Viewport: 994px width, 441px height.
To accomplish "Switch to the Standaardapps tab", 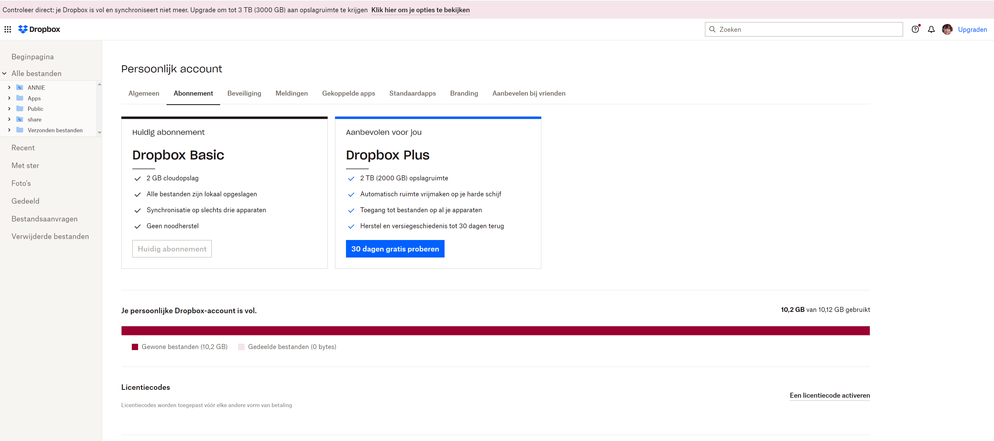I will pos(413,93).
